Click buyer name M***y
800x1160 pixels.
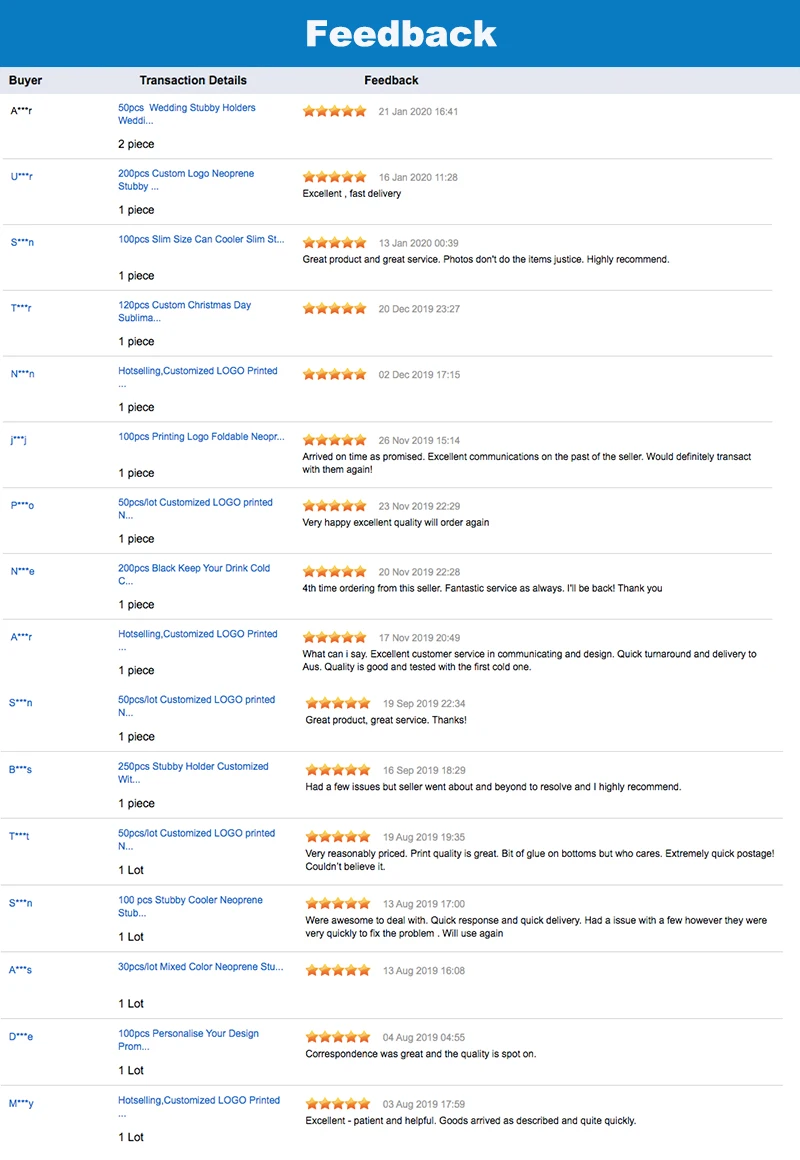point(21,1104)
